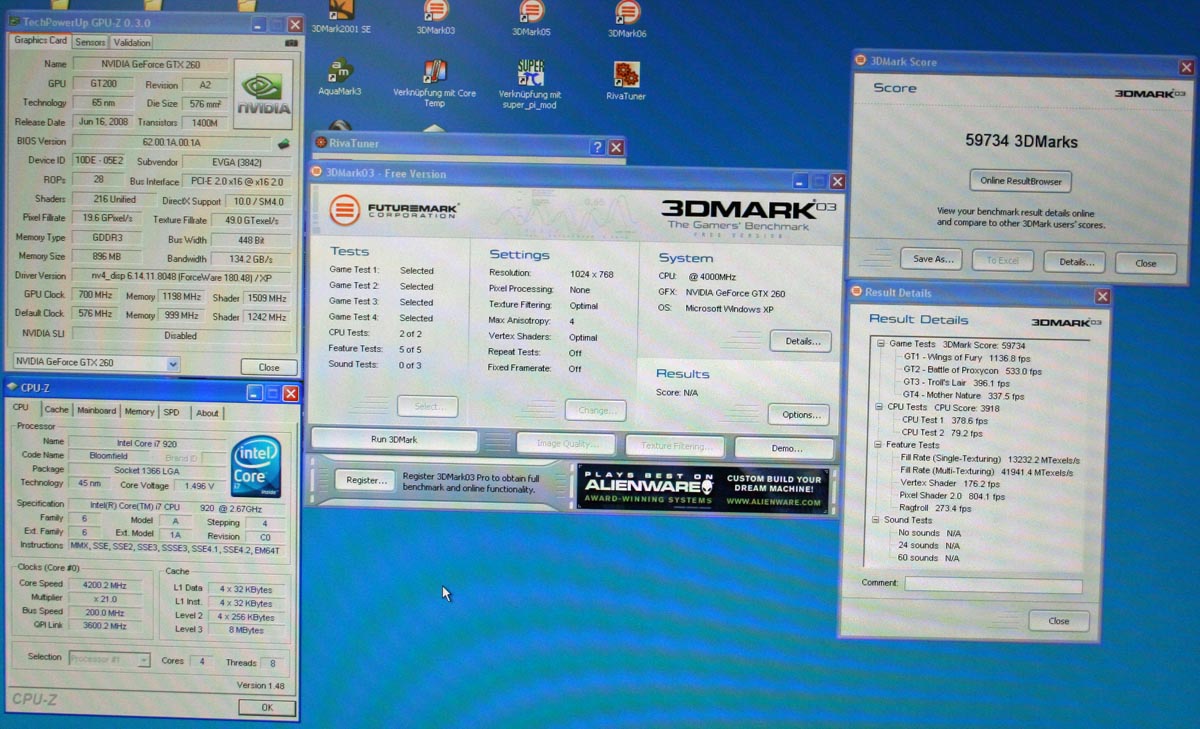Close the Result Details window via X
1200x729 pixels.
coord(1102,297)
